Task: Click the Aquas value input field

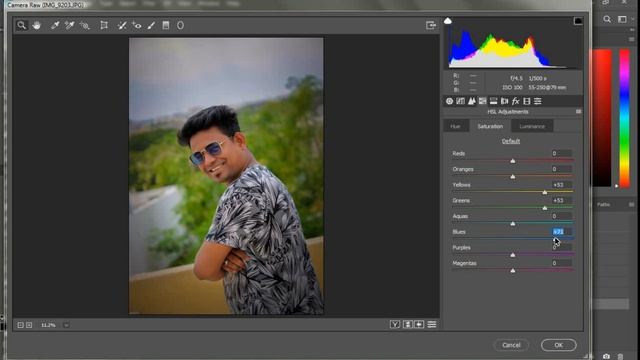Action: click(561, 216)
